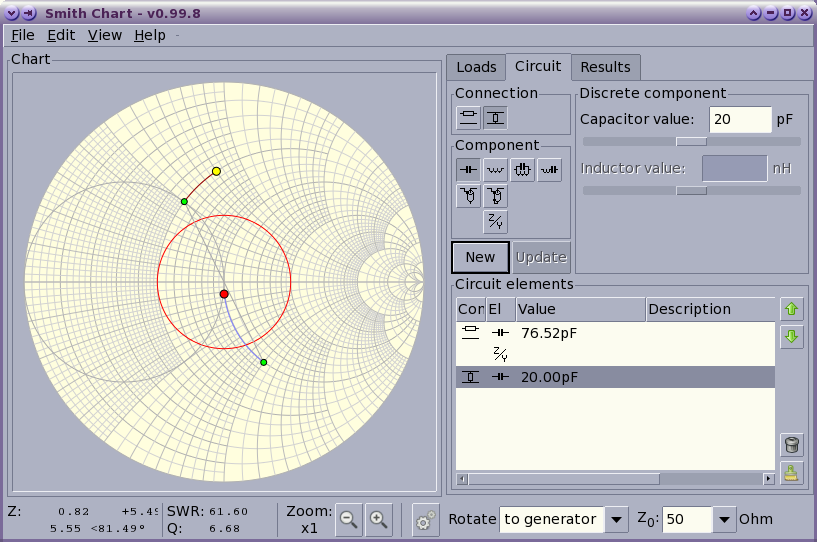Focus the Capacitor value input field

coord(740,119)
